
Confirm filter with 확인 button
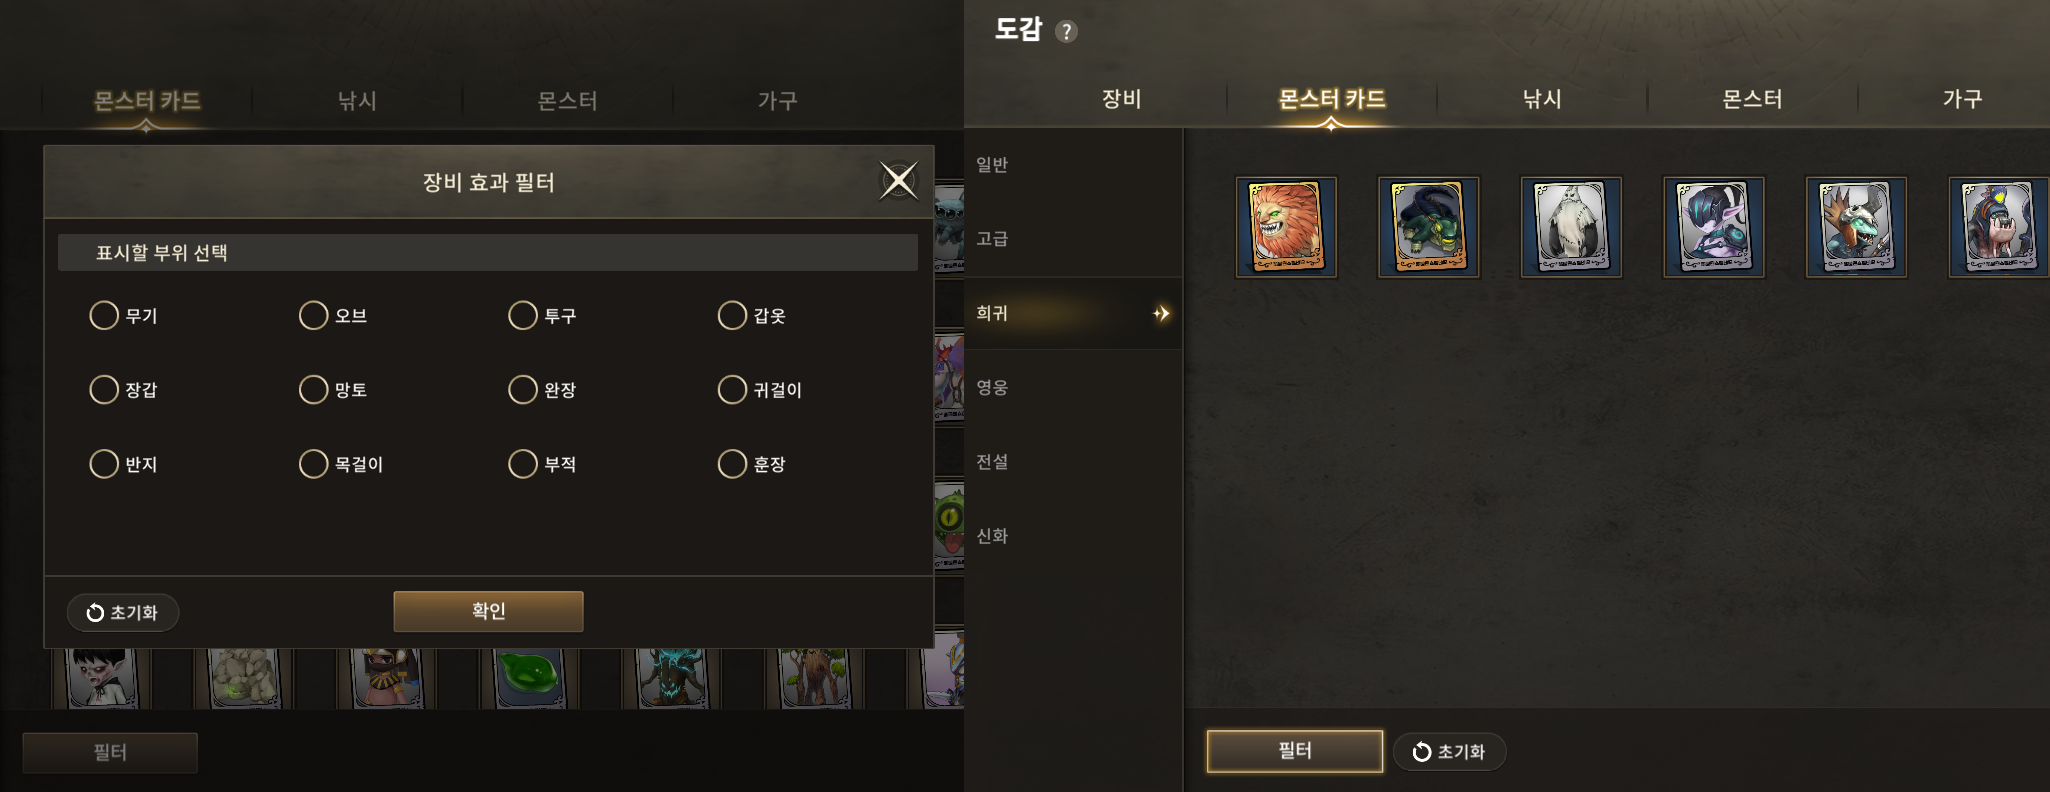[488, 611]
